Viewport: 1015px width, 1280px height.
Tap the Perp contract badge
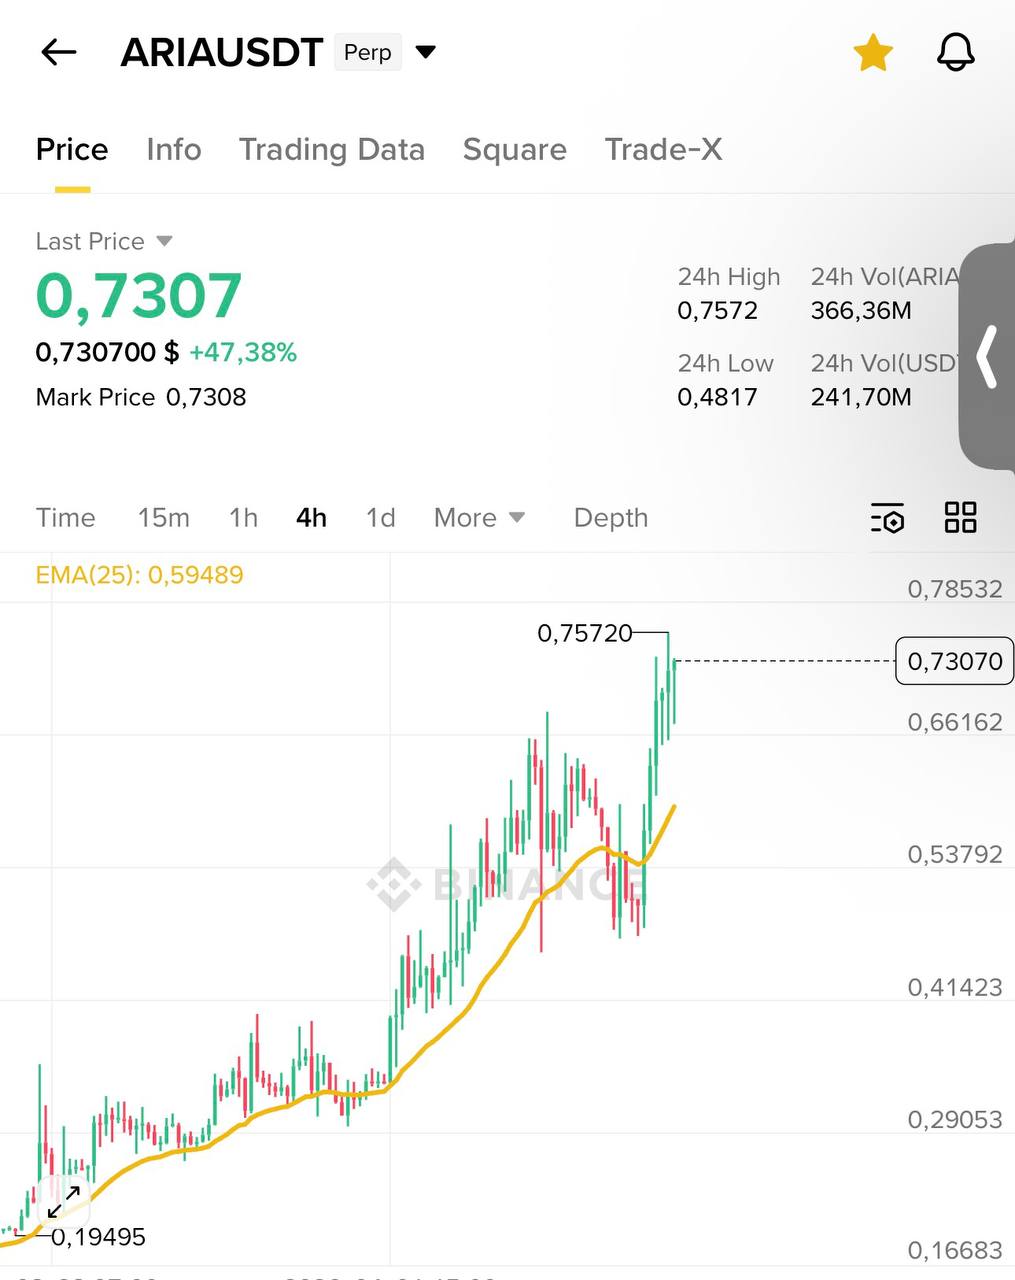(367, 53)
